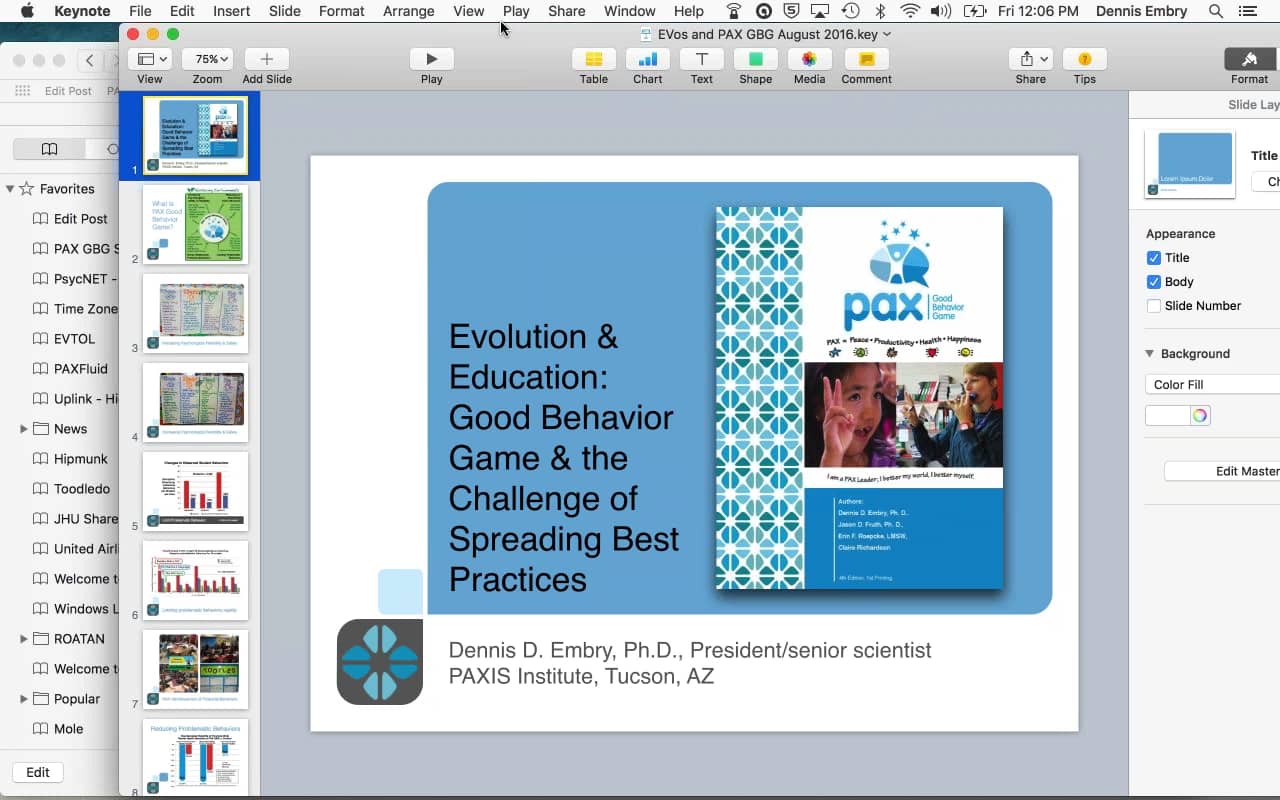Click the Add Slide plus icon
Image resolution: width=1280 pixels, height=800 pixels.
click(x=267, y=59)
